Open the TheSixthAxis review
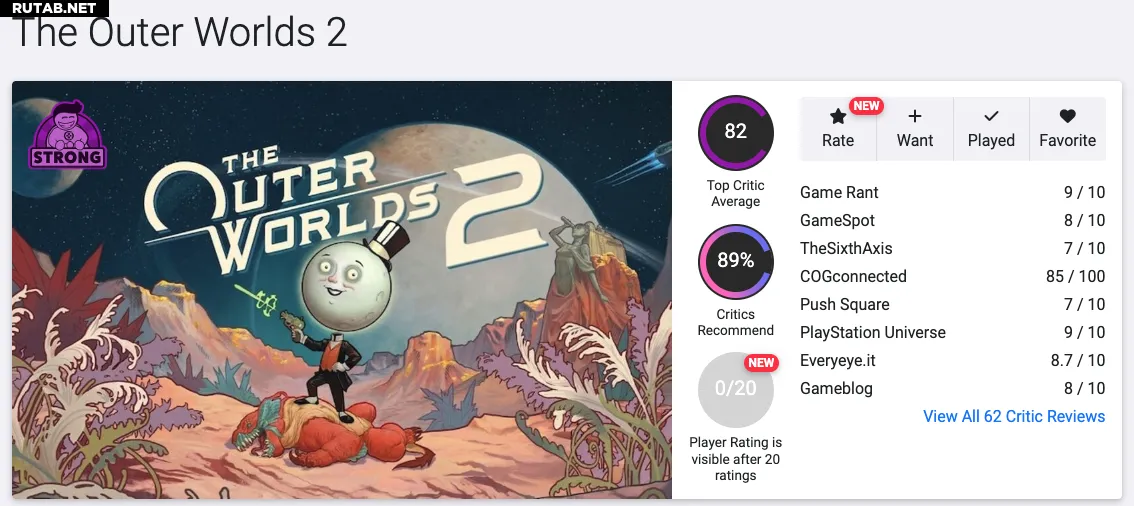 [x=846, y=248]
